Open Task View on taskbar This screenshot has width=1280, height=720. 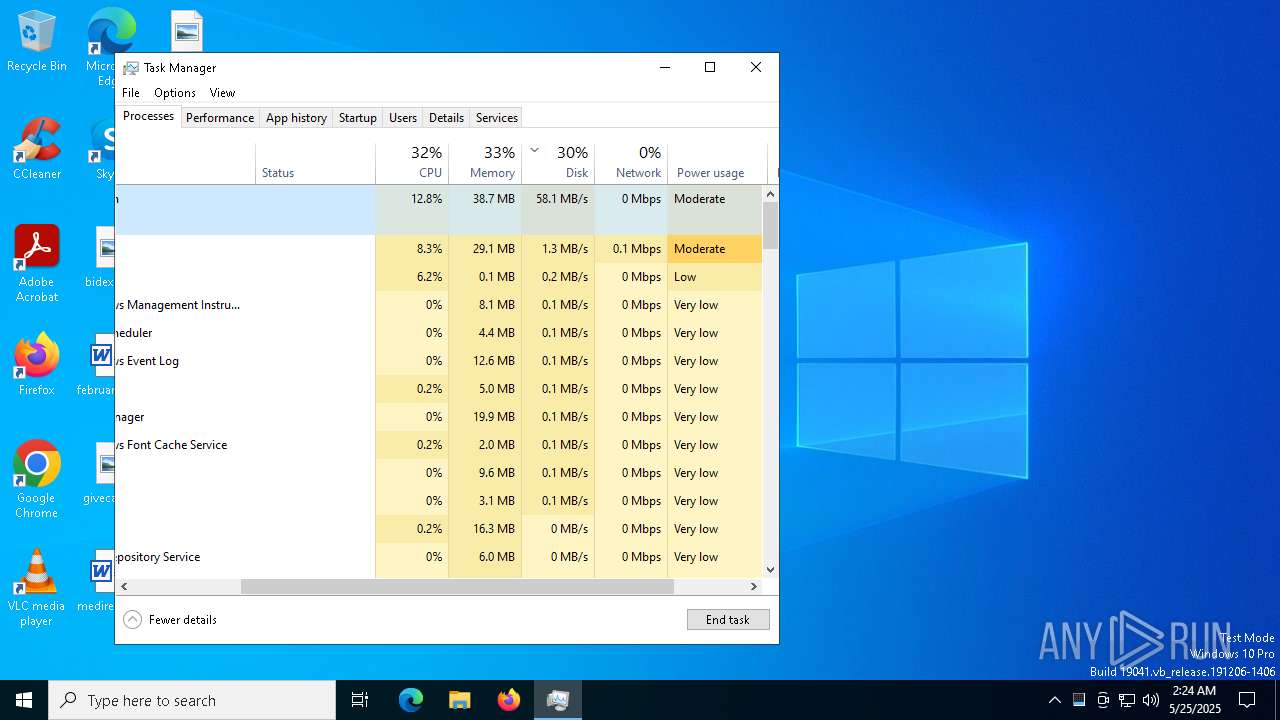coord(360,700)
